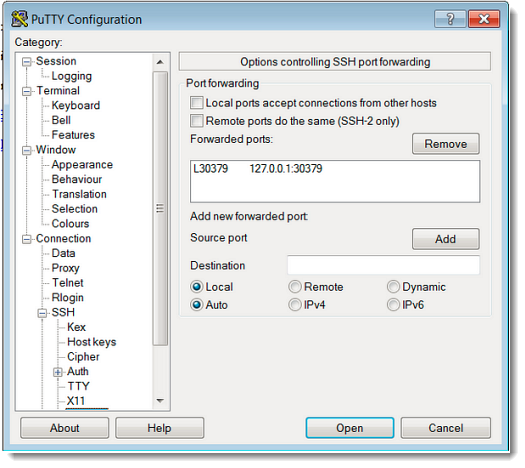This screenshot has width=525, height=468.
Task: Collapse the Session tree node
Action: (x=27, y=63)
